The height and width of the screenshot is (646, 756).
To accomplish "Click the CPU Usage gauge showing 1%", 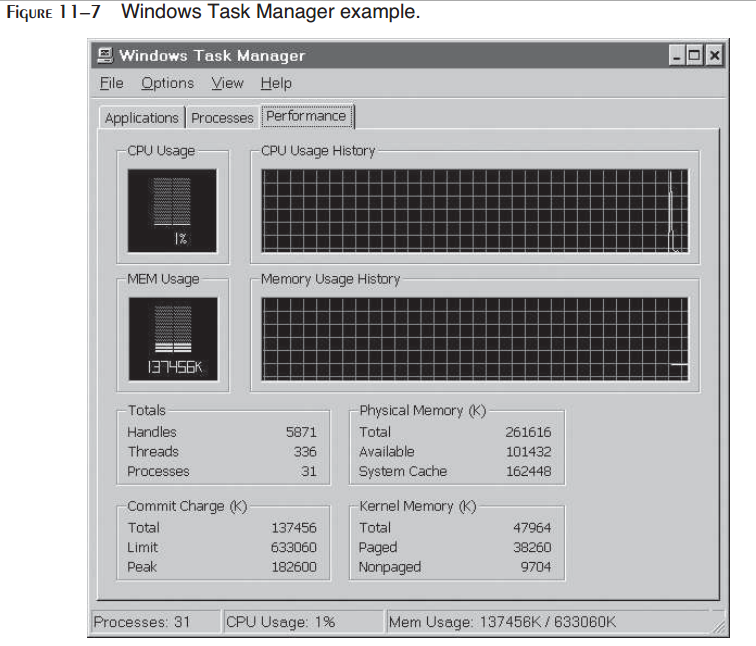I will [x=172, y=211].
